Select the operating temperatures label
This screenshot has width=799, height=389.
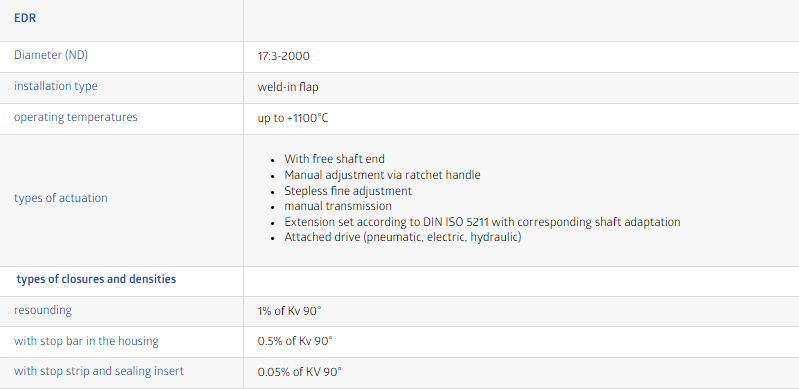click(x=75, y=117)
